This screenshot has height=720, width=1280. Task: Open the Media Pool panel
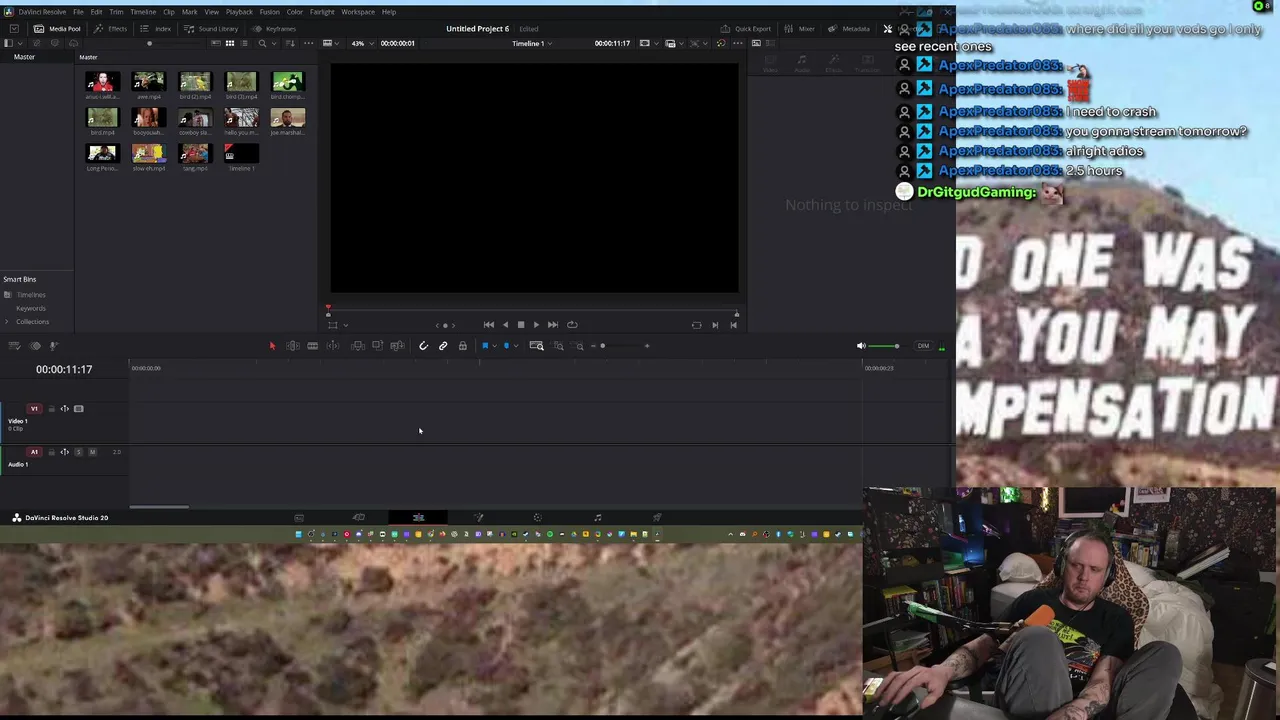57,29
